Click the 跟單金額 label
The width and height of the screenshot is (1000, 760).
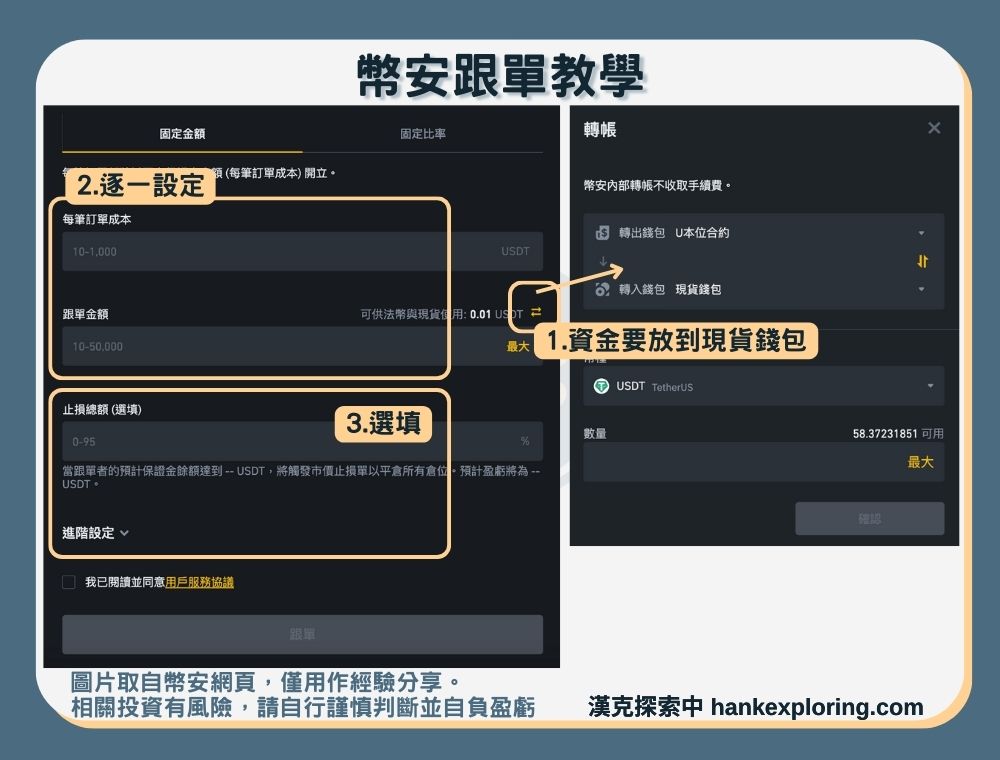point(85,314)
